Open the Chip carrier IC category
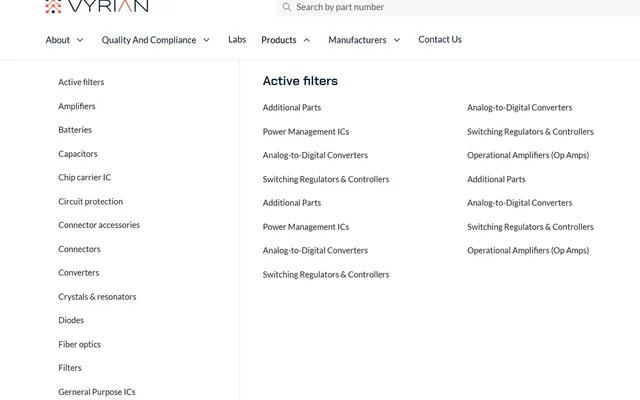The width and height of the screenshot is (640, 400). [84, 178]
